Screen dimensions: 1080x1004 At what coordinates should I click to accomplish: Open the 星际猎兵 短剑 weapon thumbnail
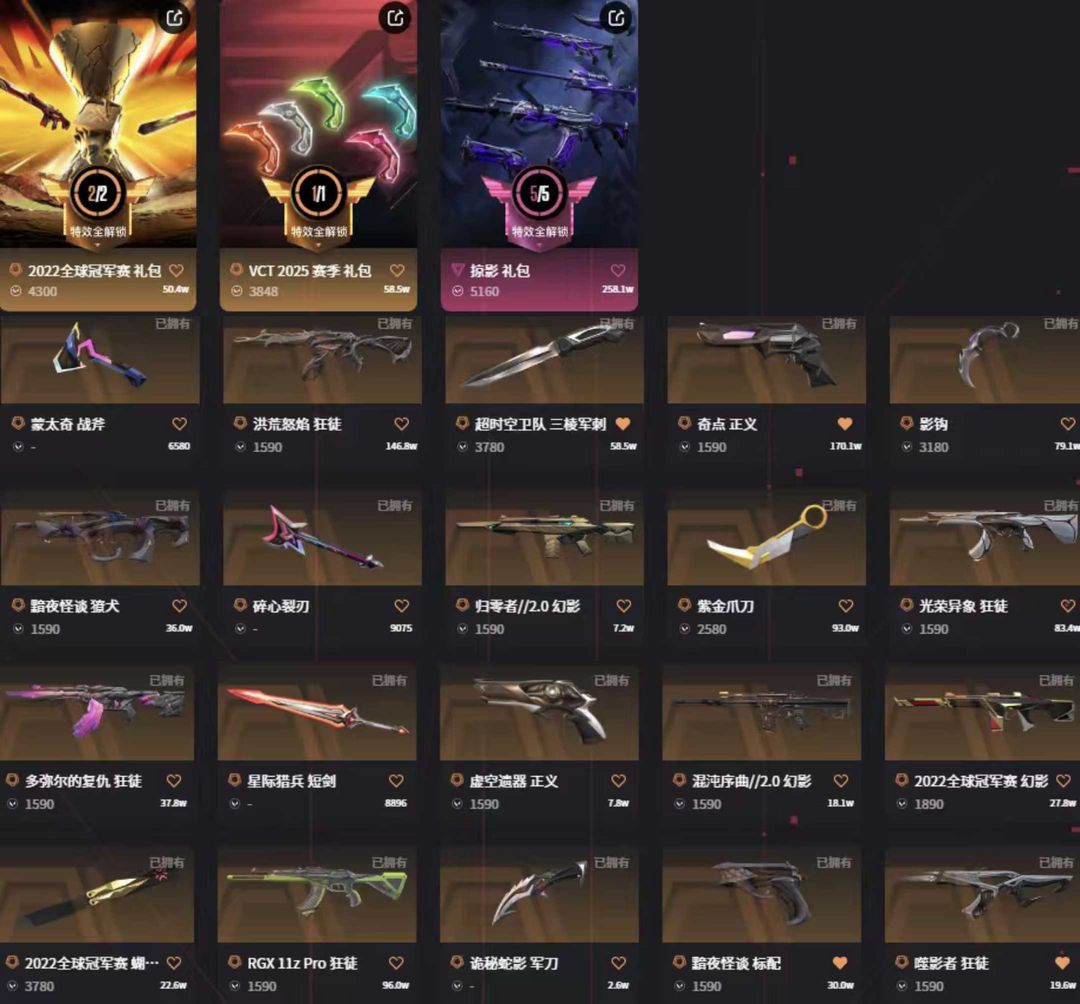click(x=317, y=713)
